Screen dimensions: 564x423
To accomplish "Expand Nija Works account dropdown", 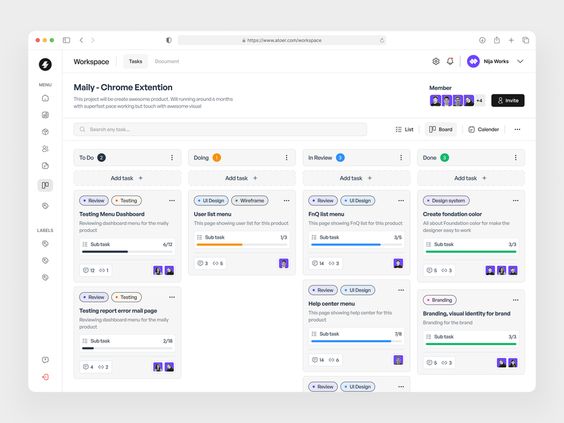I will [x=520, y=62].
